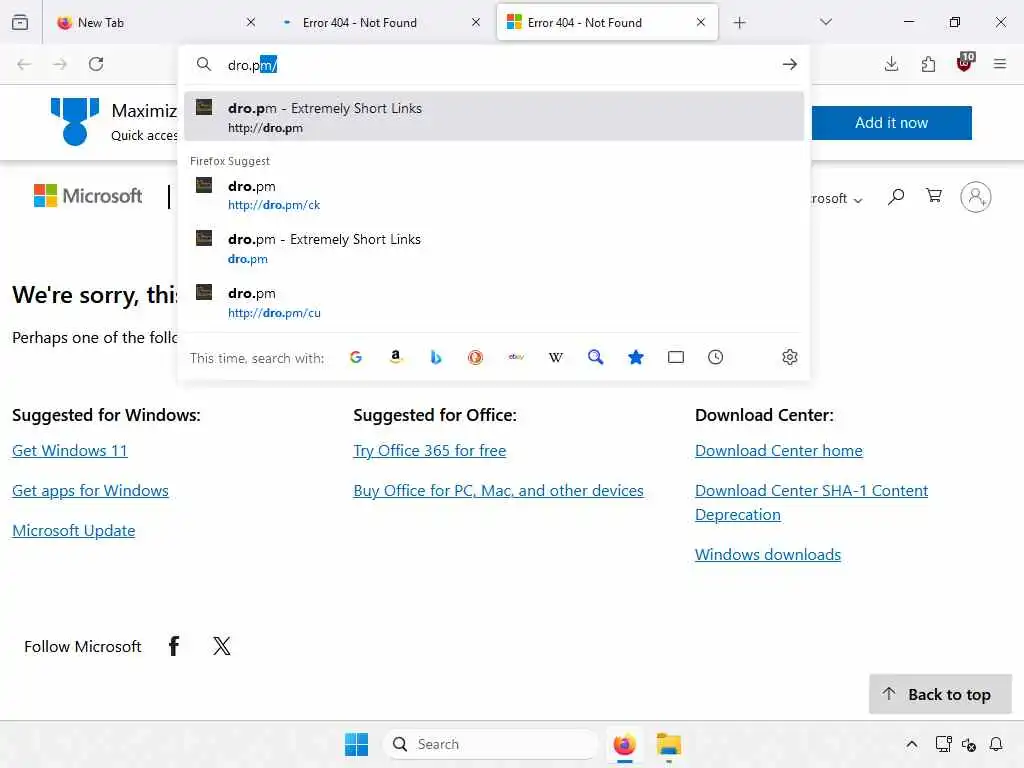Select the active Error 404 tab with Microsoft logo
Image resolution: width=1024 pixels, height=768 pixels.
[607, 22]
